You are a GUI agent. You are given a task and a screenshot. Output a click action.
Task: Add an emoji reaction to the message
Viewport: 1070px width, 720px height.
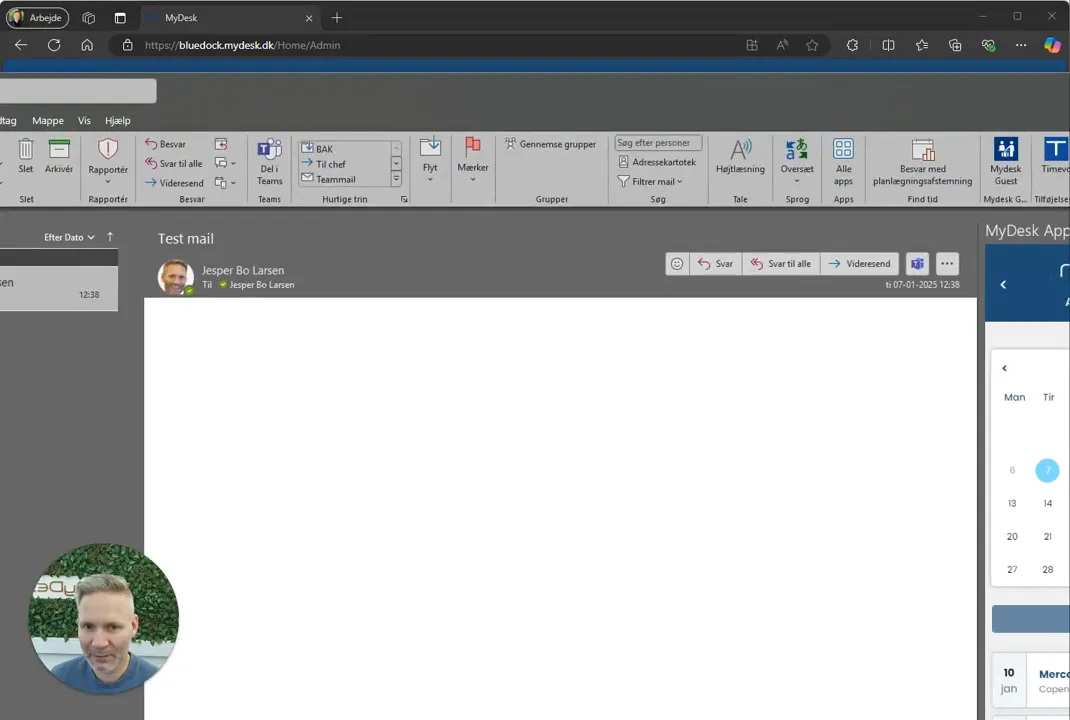[x=677, y=264]
